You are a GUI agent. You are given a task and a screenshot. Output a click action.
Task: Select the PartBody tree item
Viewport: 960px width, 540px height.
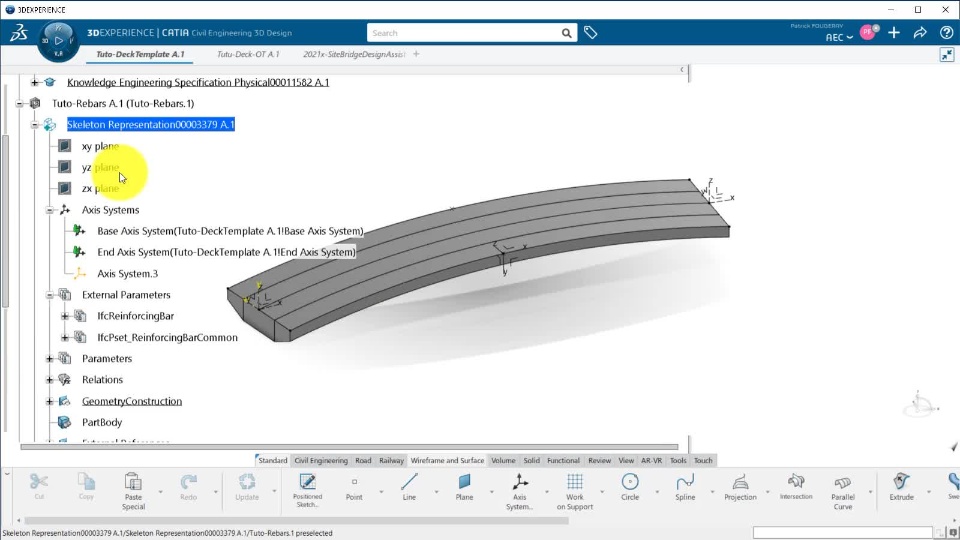102,422
